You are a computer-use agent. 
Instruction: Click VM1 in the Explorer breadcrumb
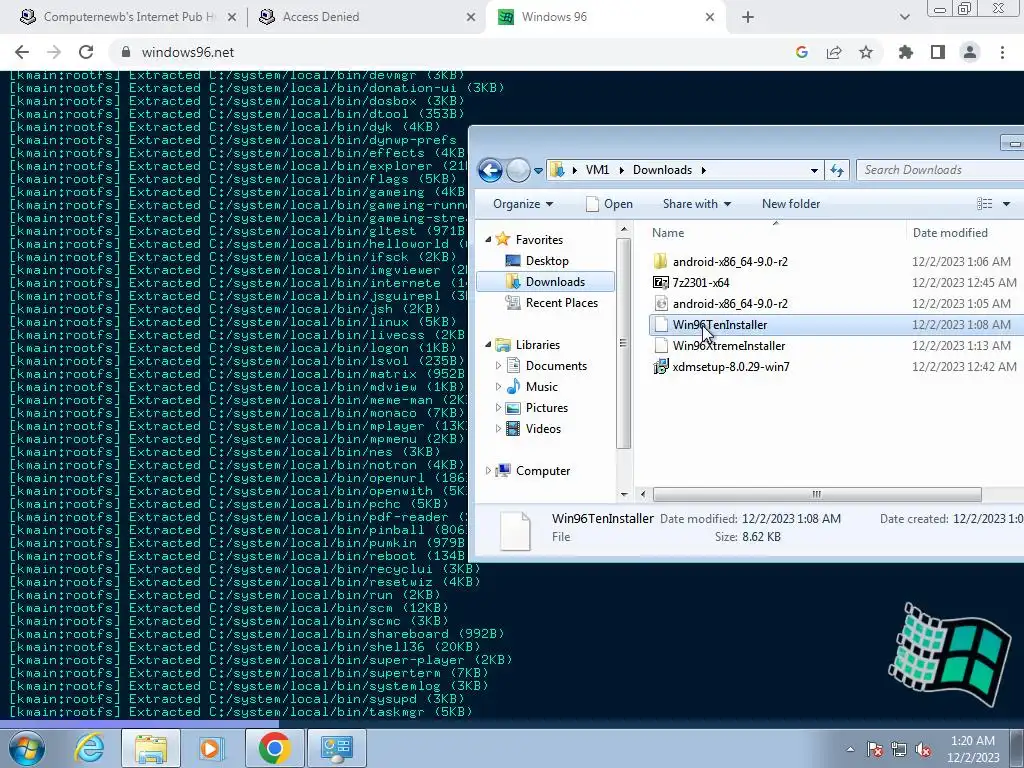(597, 170)
